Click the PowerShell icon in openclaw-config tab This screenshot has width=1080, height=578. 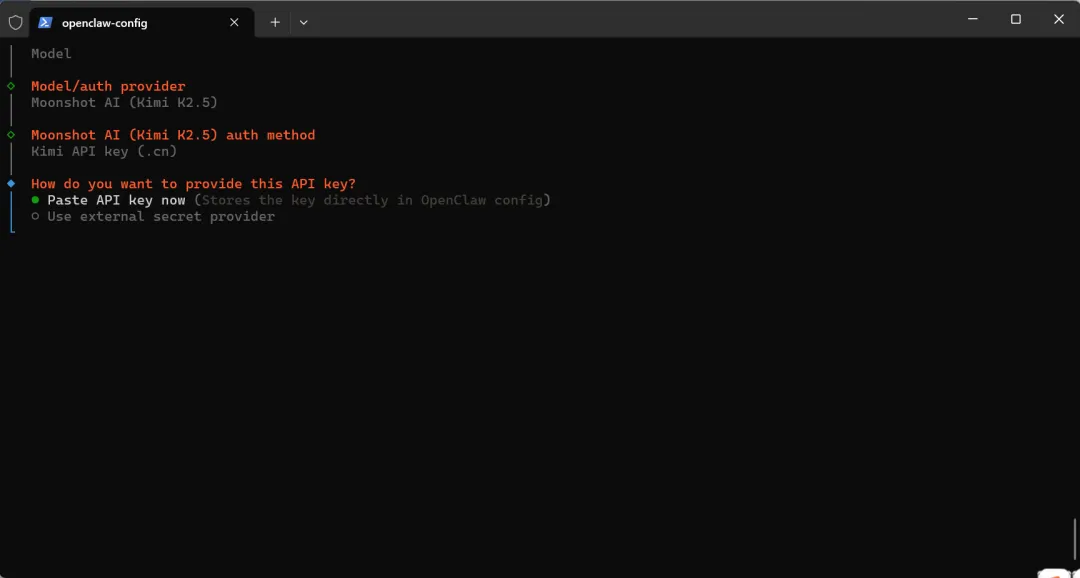(x=45, y=22)
